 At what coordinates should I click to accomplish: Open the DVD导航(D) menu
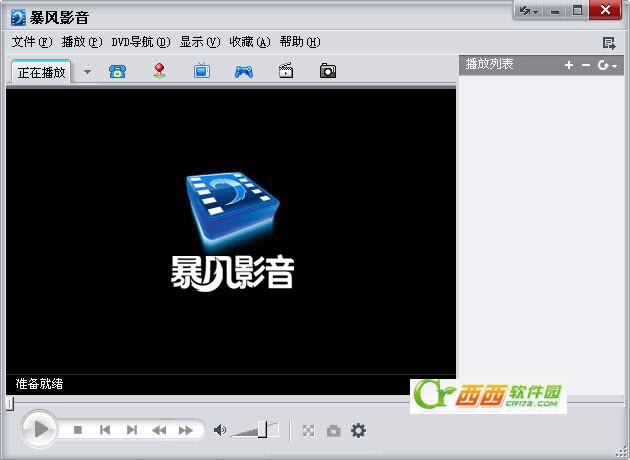pos(141,42)
